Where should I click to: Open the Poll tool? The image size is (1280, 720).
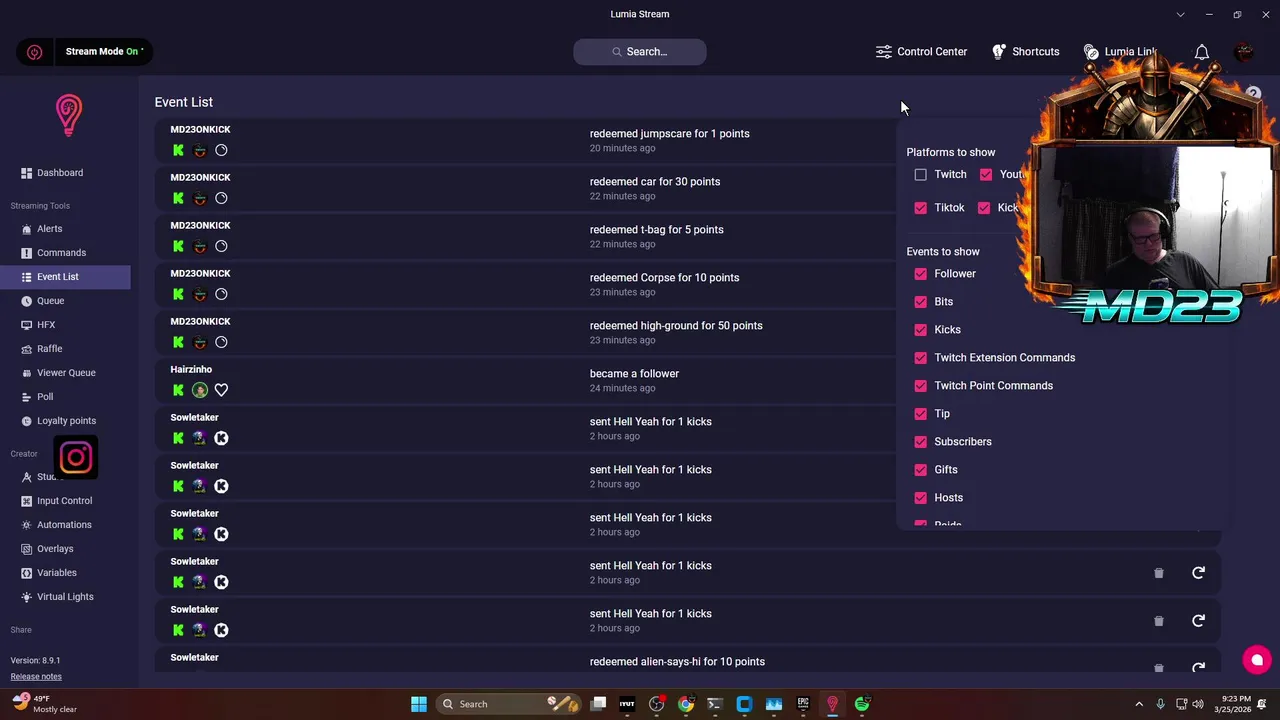[x=65, y=397]
